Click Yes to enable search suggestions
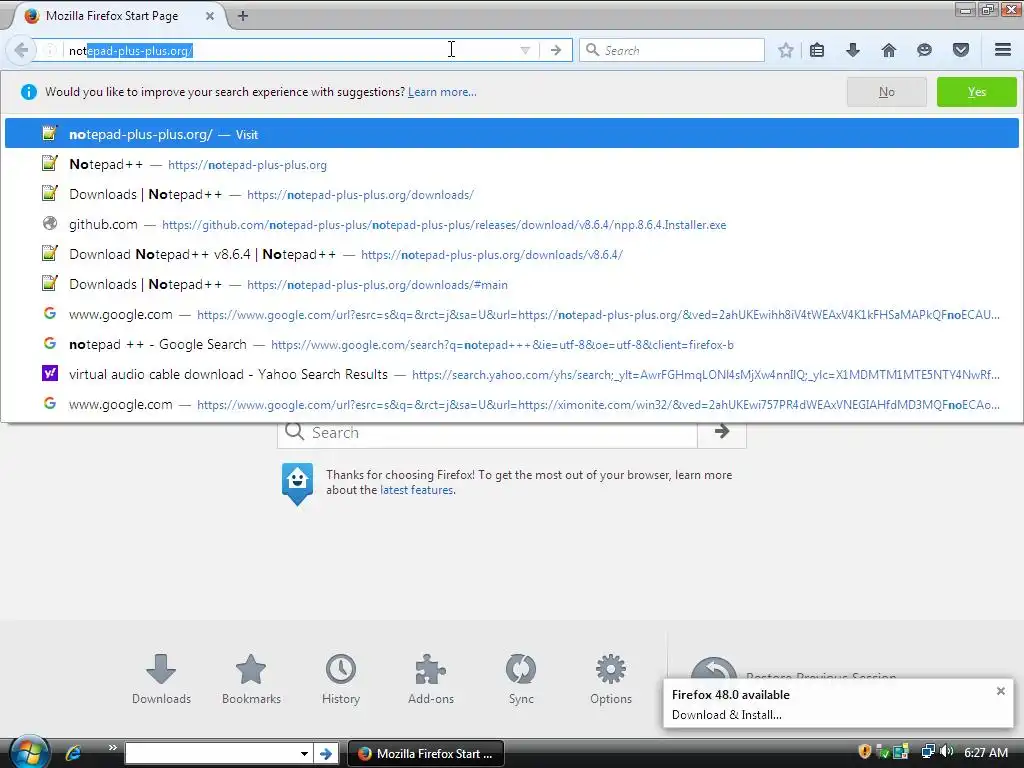 click(x=976, y=92)
